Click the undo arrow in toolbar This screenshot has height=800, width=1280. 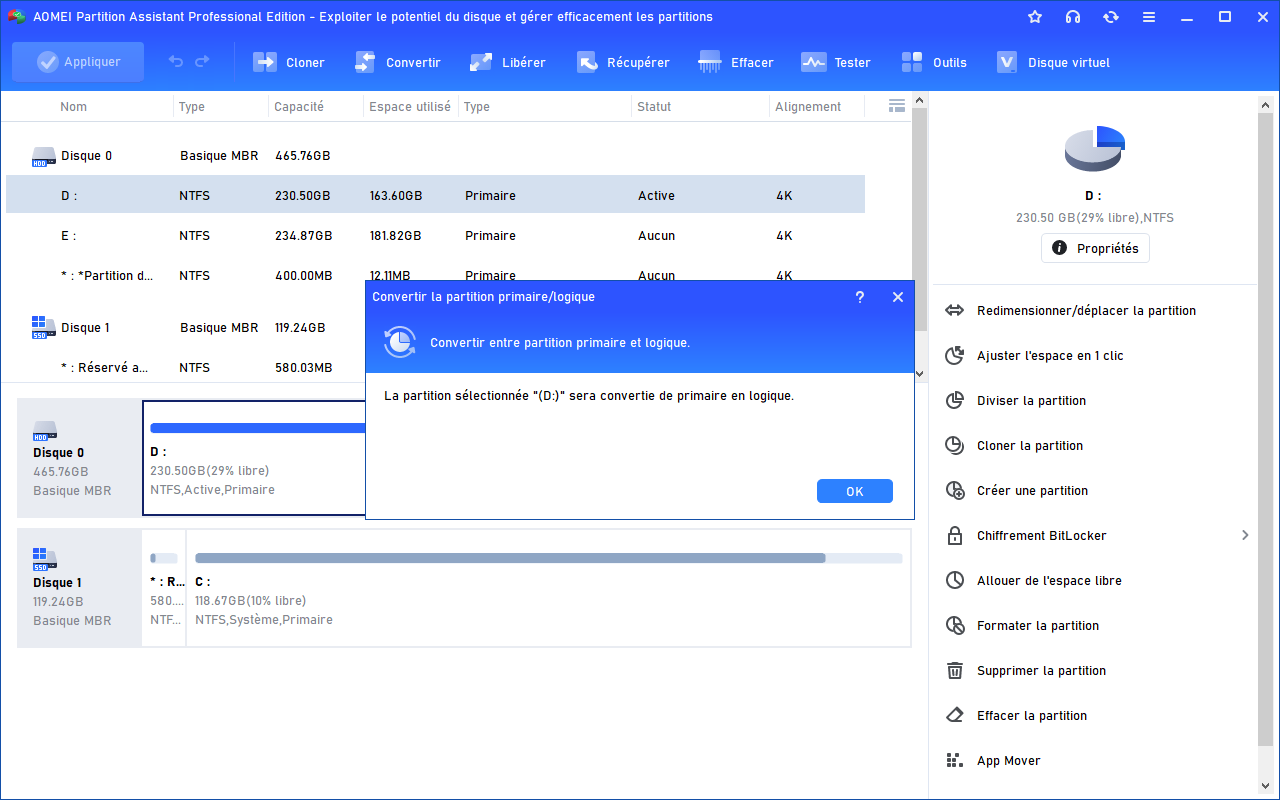click(x=176, y=62)
